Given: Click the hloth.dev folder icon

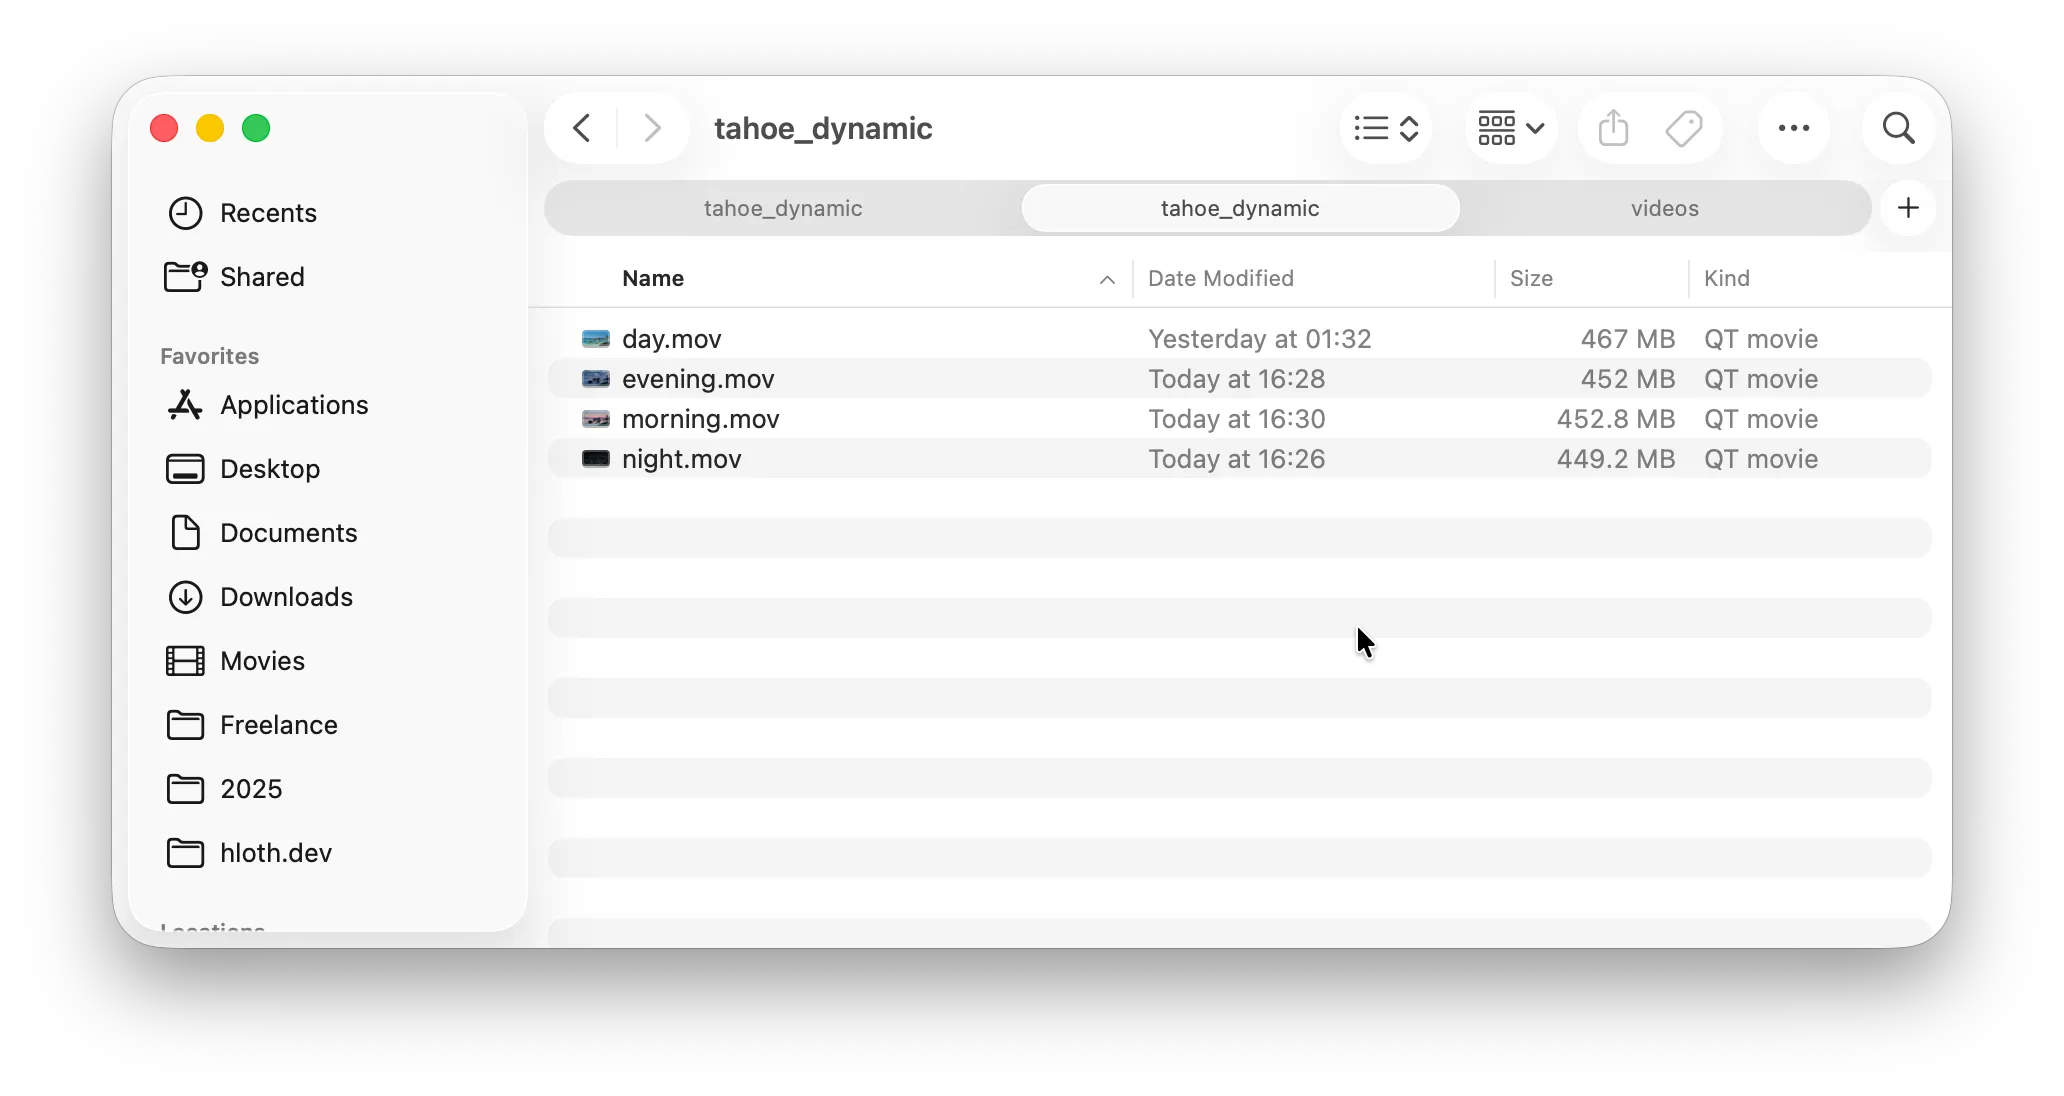Looking at the screenshot, I should [x=185, y=853].
